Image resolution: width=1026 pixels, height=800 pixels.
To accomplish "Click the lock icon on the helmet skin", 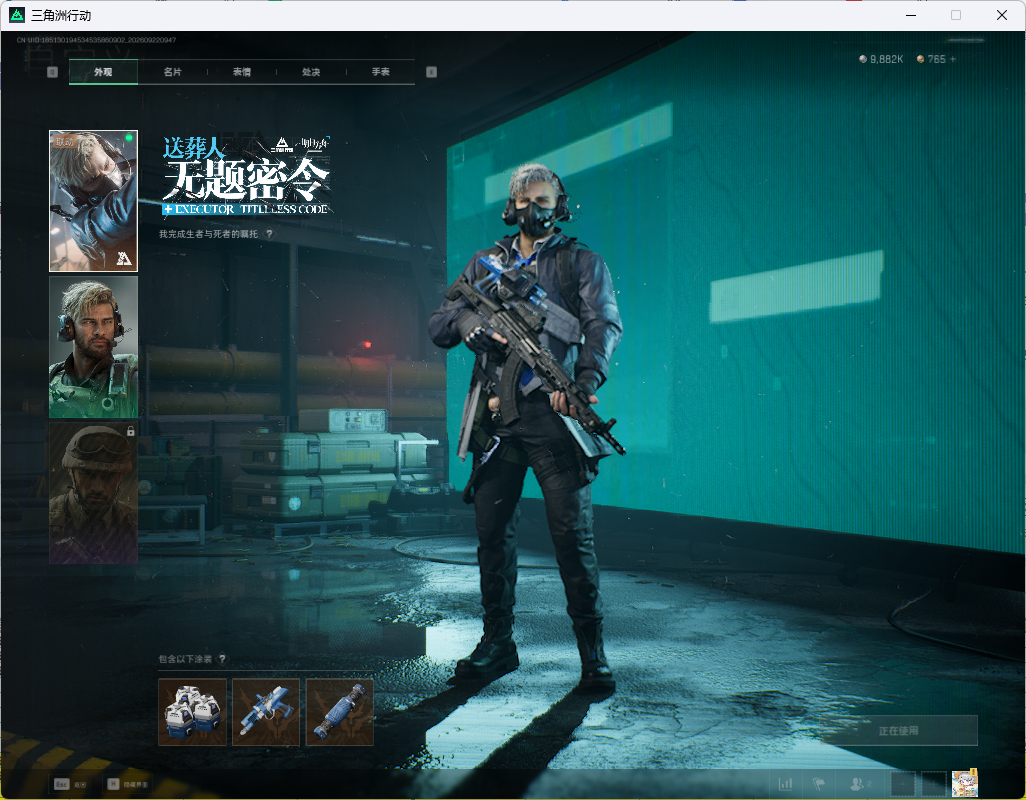I will click(x=130, y=431).
